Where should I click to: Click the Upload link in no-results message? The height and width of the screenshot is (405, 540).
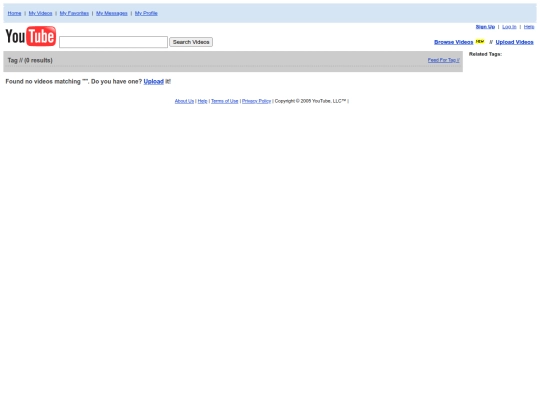coord(154,82)
